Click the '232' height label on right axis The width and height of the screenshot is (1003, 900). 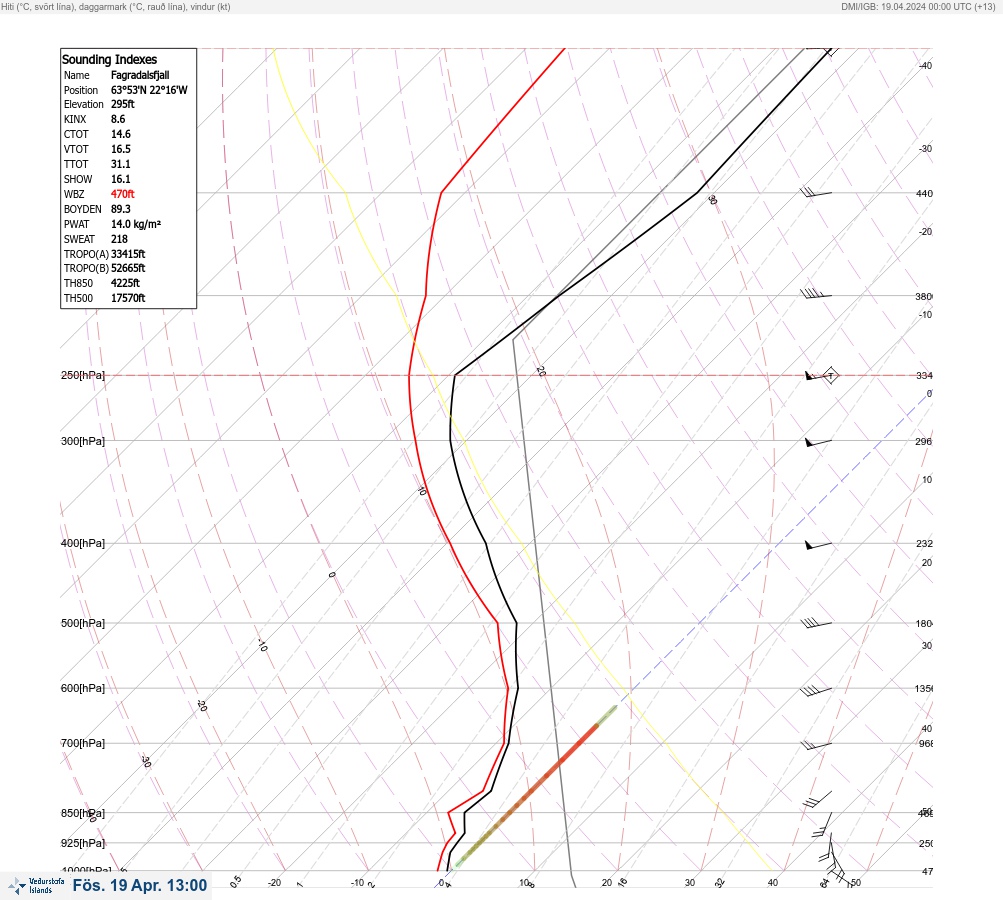coord(924,544)
